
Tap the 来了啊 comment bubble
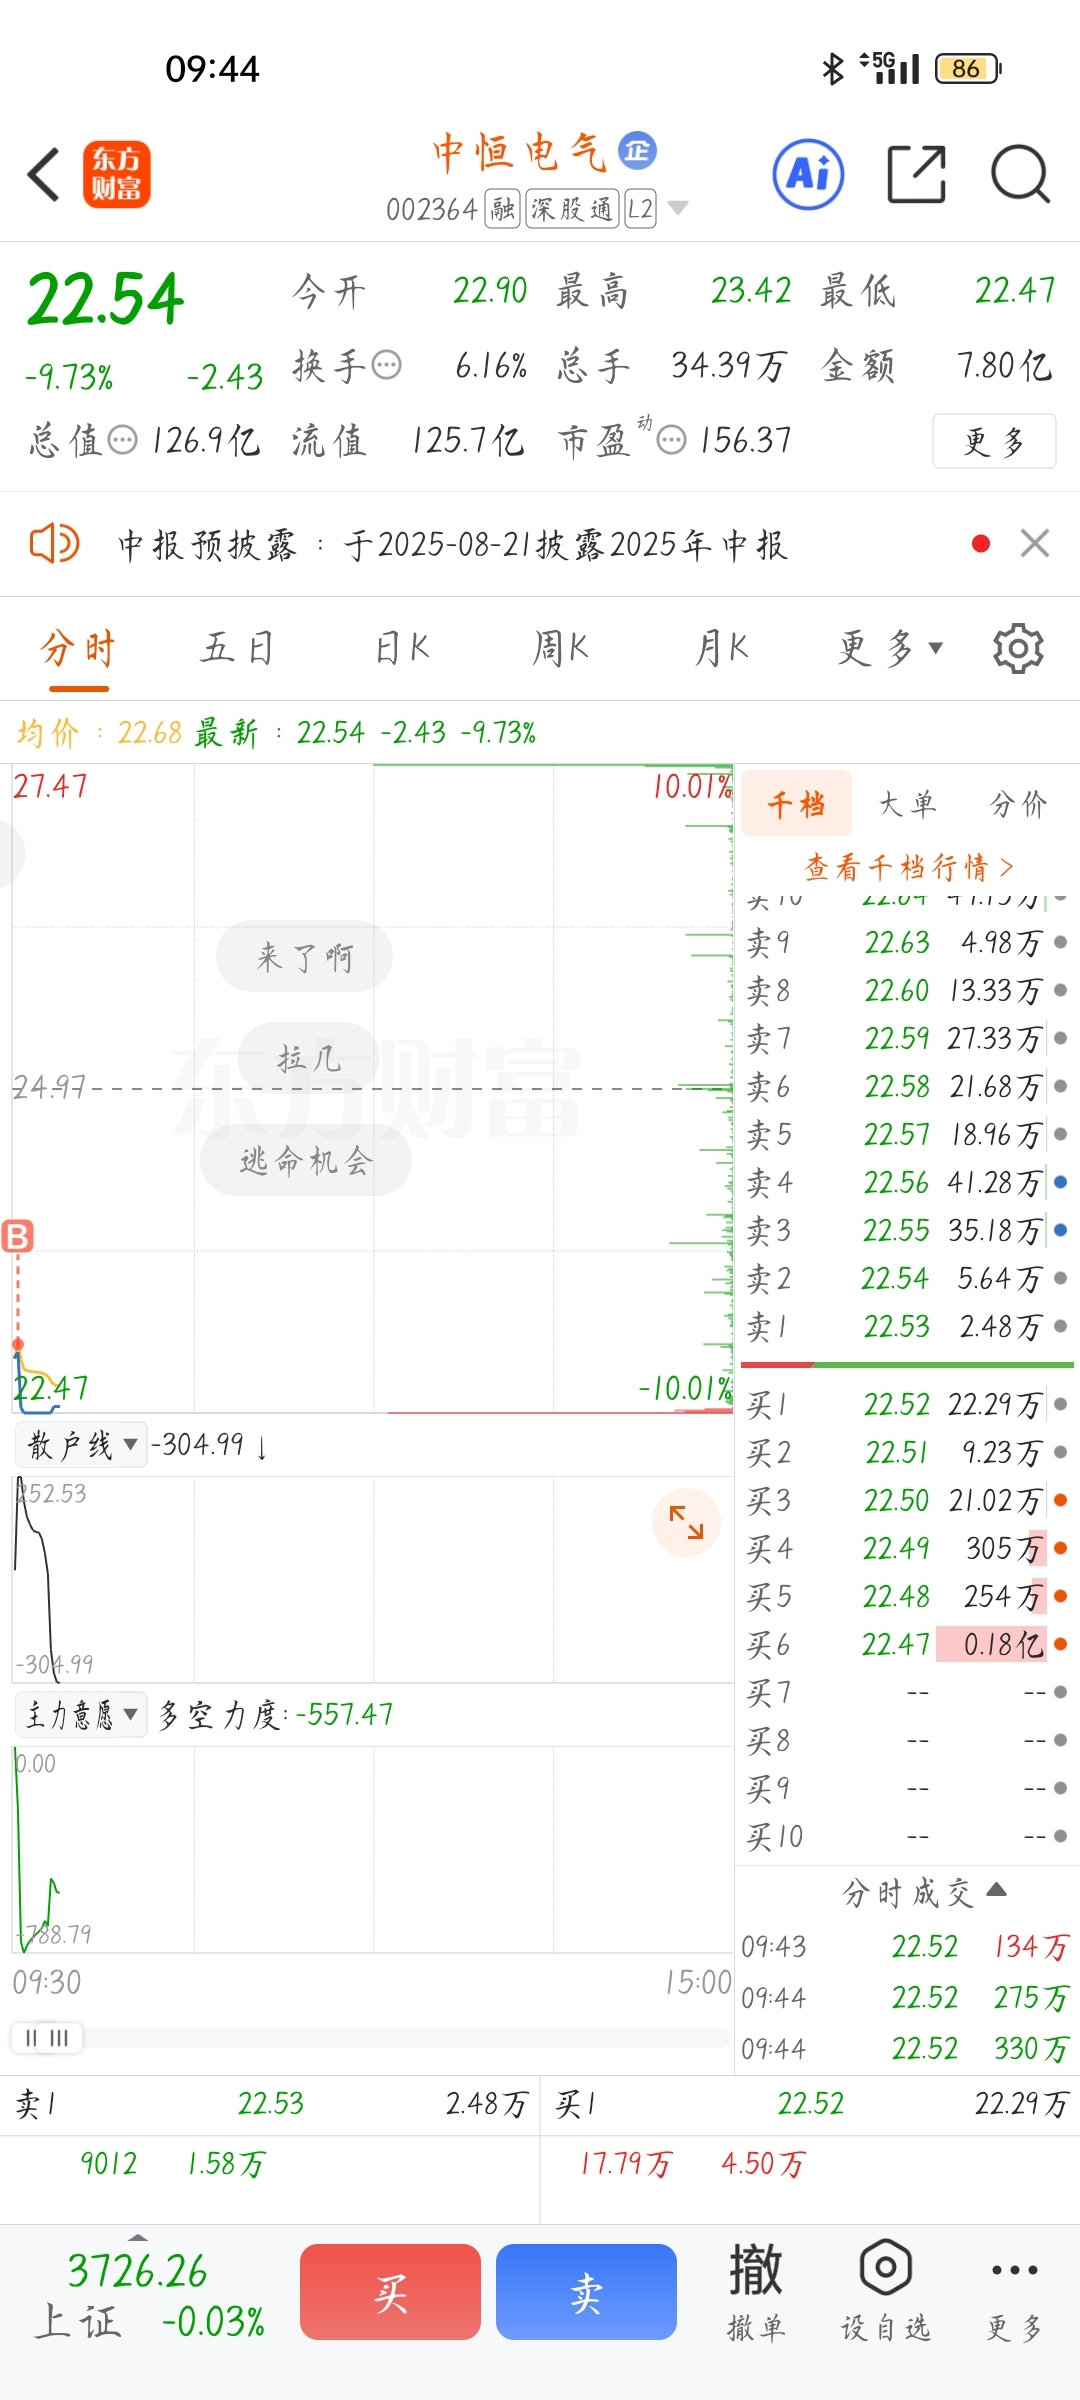[304, 957]
